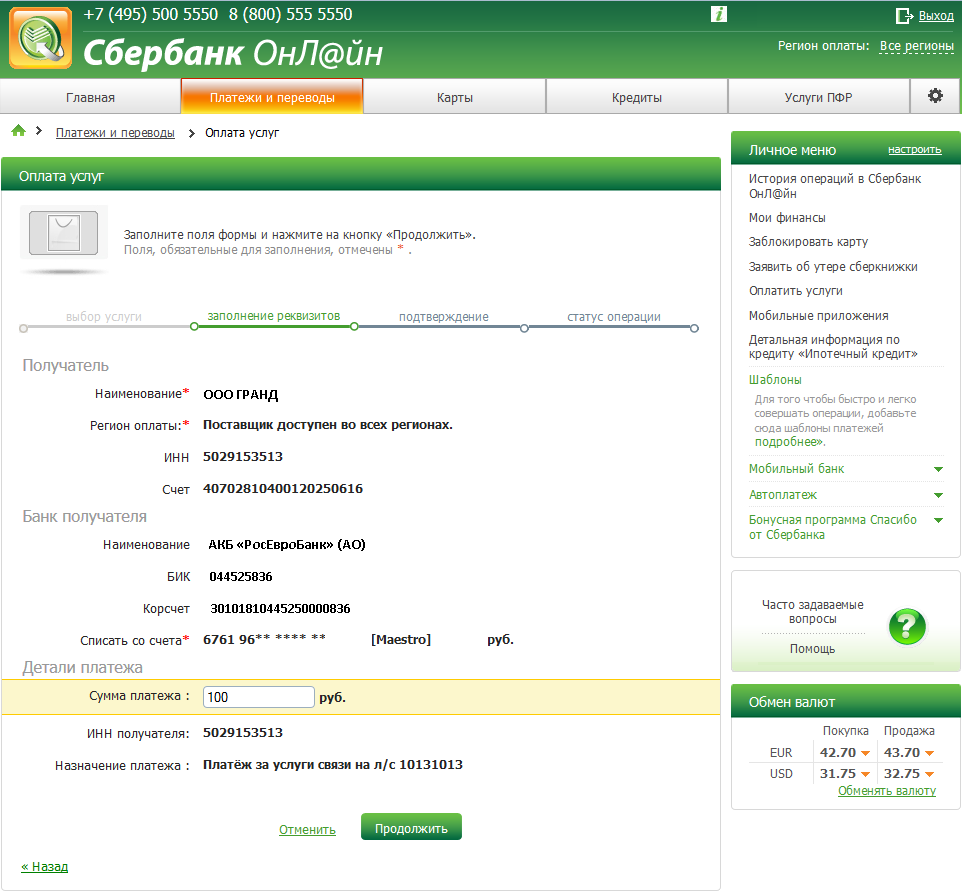Click the Продолжить button

411,827
